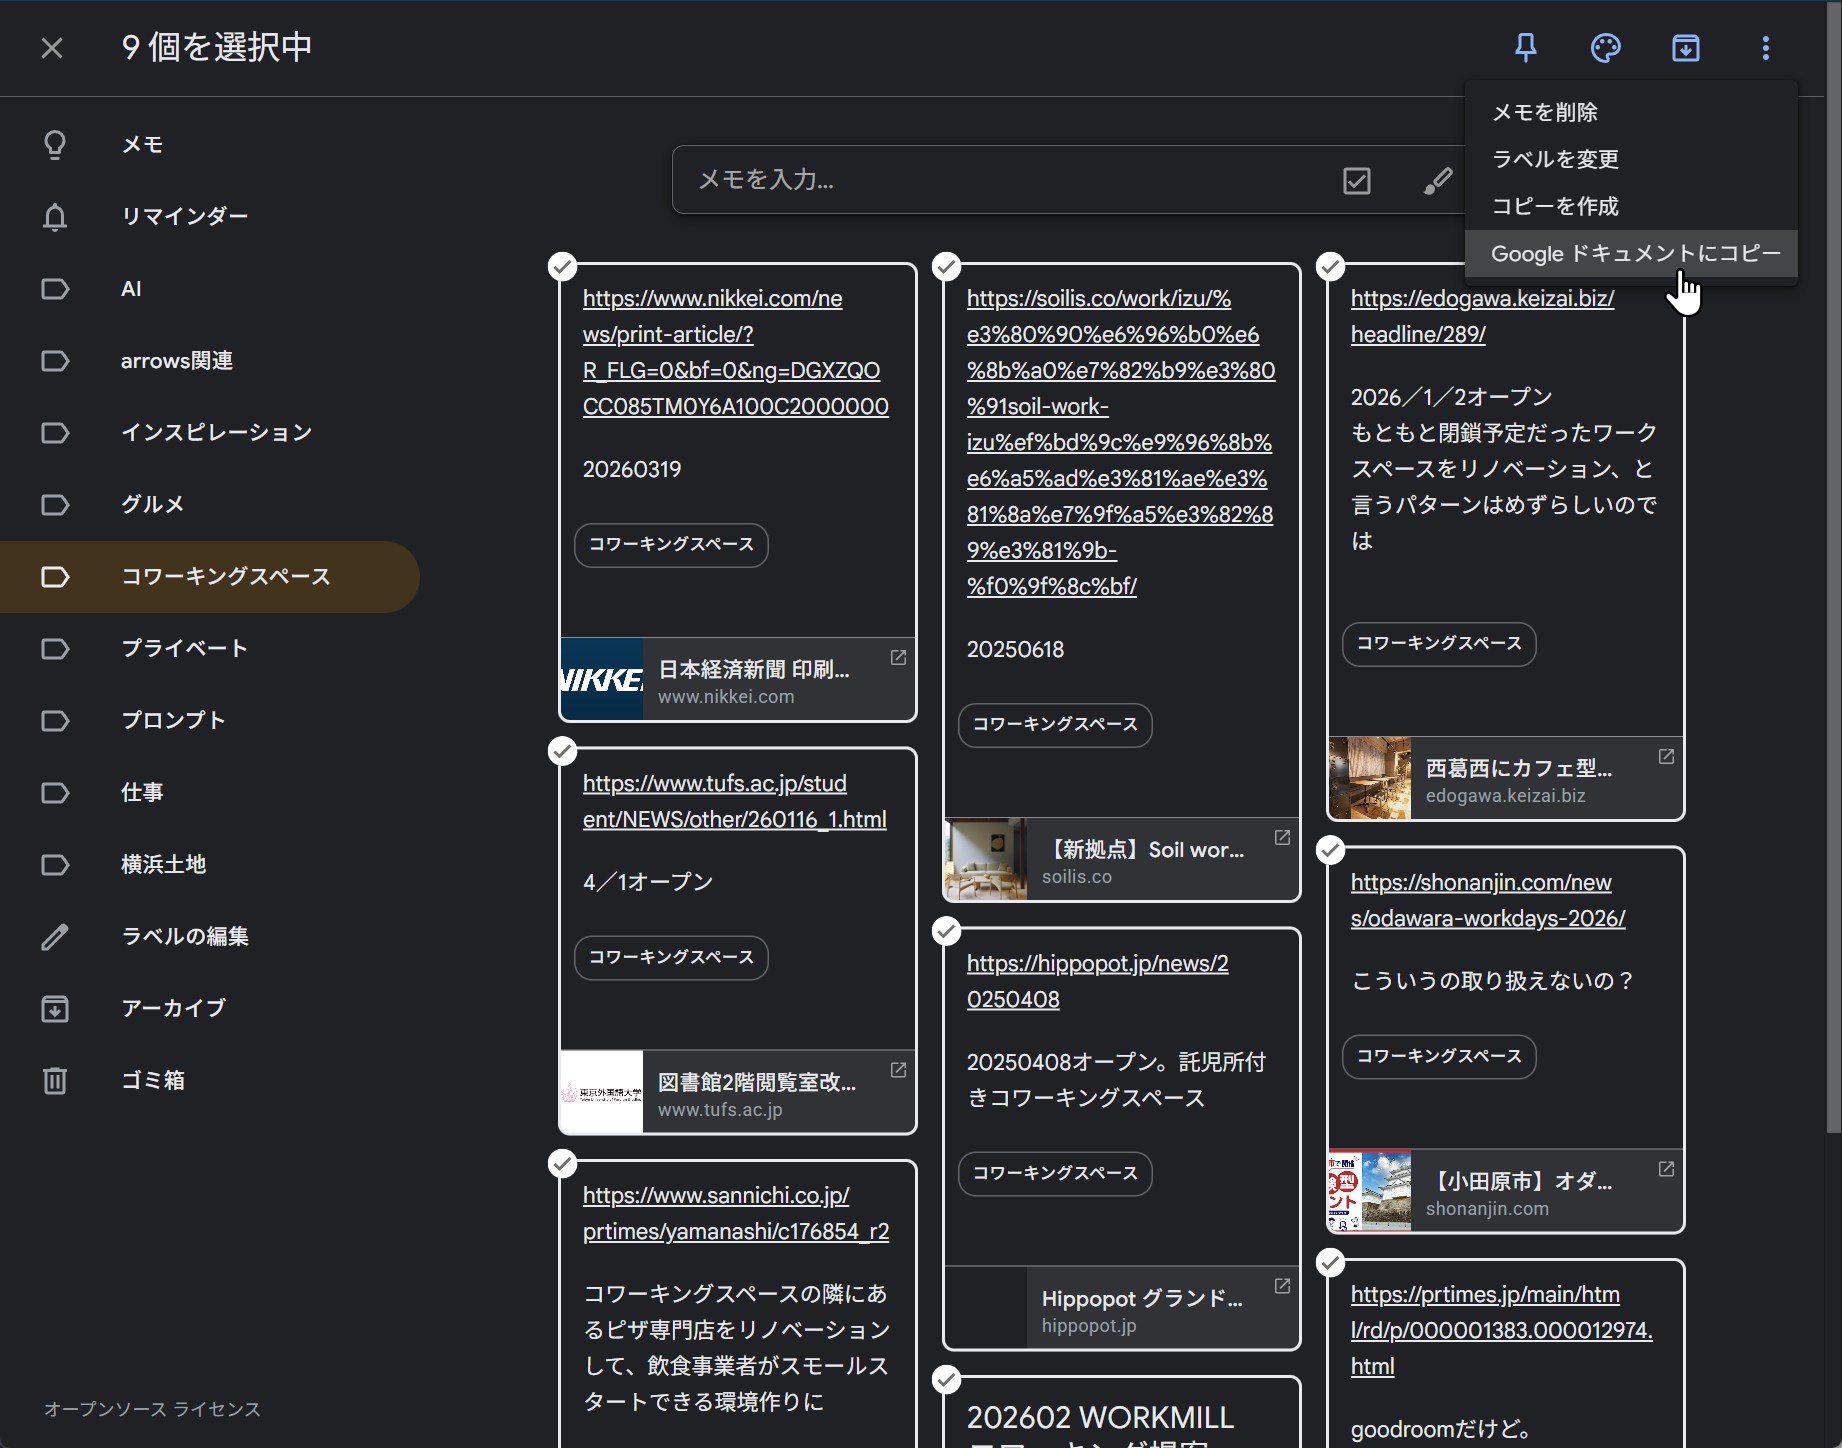The image size is (1842, 1448).
Task: Pin the selected notes with the pin icon
Action: click(1525, 48)
